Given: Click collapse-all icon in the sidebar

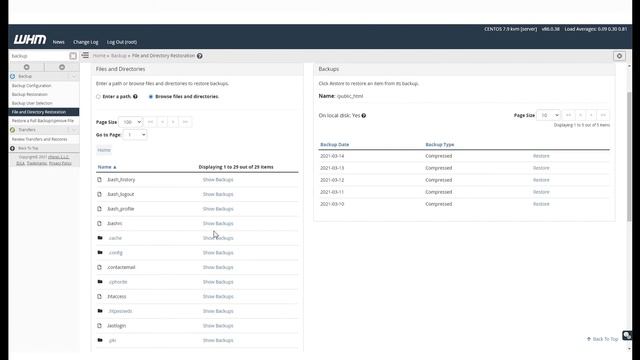Looking at the screenshot, I should pos(62,67).
